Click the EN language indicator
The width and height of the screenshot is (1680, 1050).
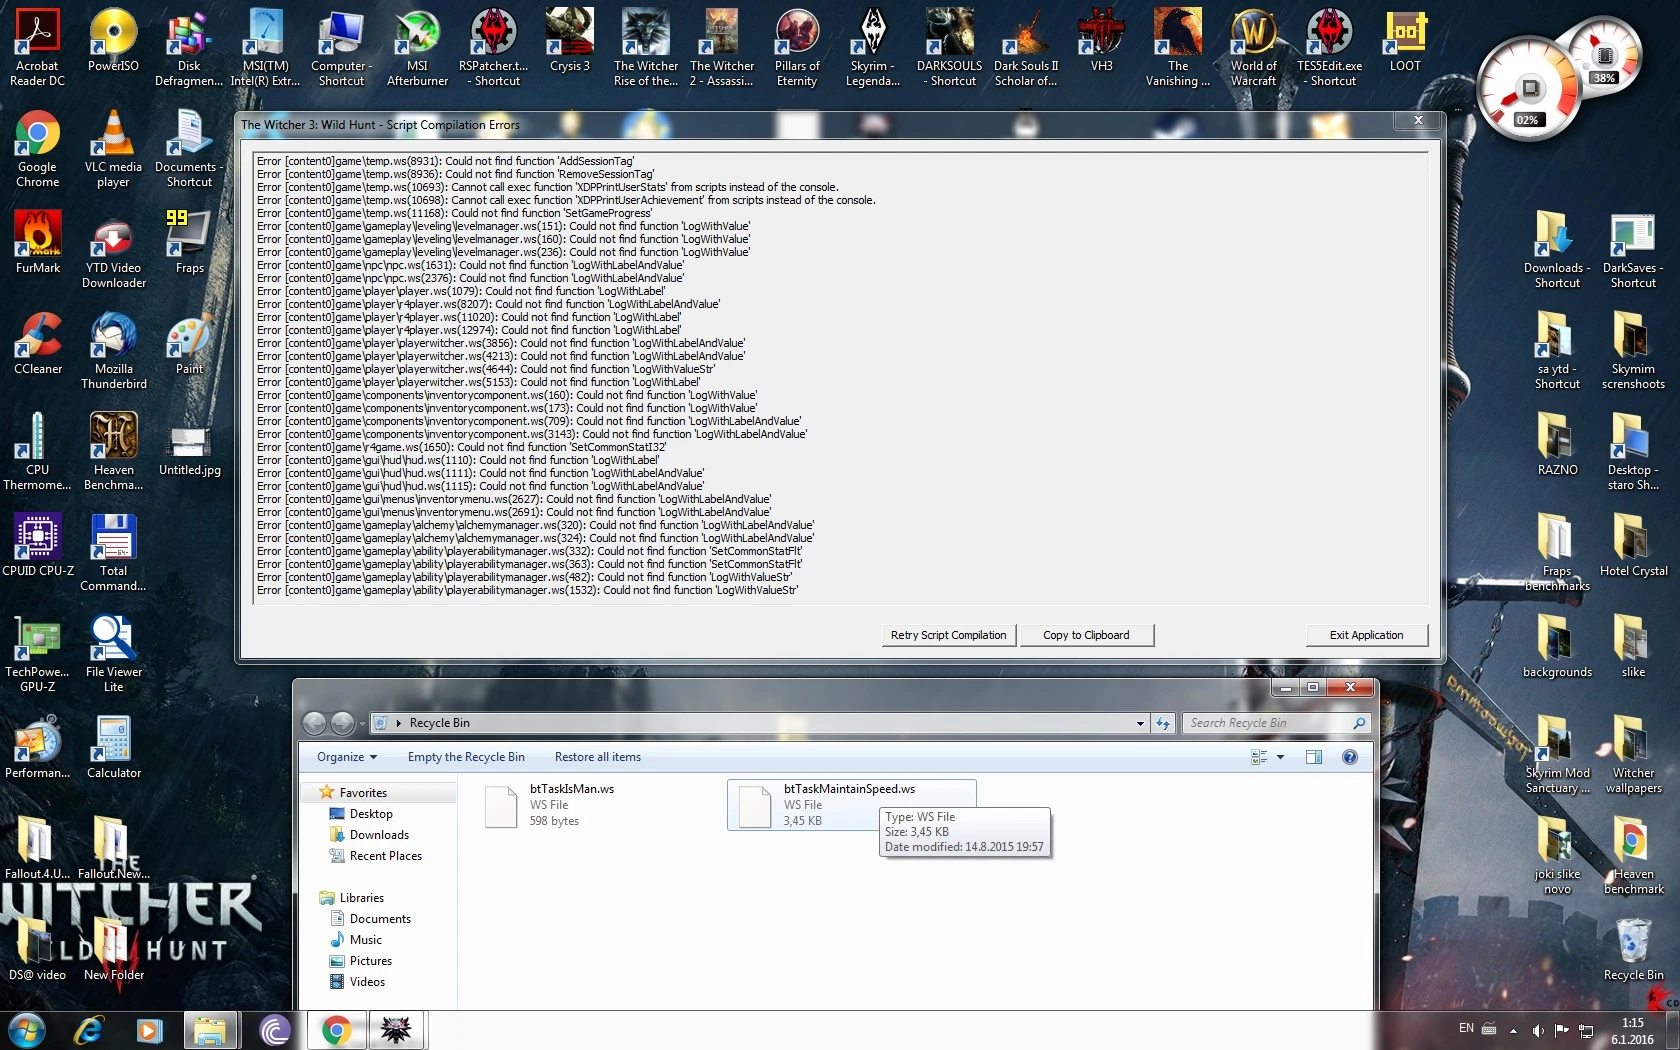tap(1466, 1028)
